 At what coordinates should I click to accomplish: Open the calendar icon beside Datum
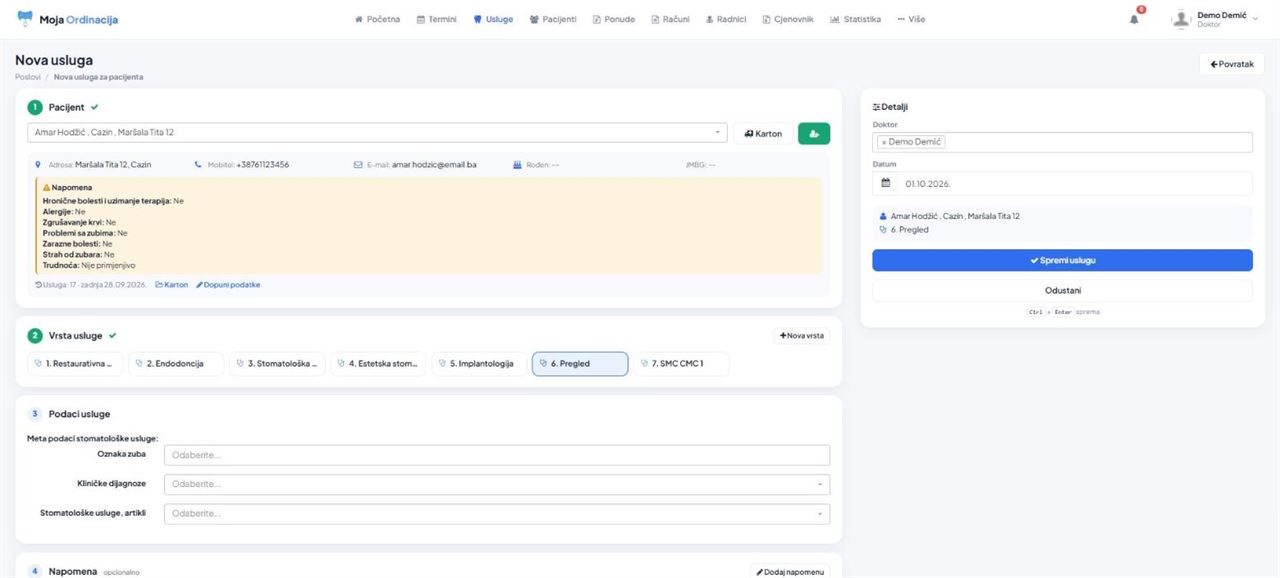tap(885, 184)
